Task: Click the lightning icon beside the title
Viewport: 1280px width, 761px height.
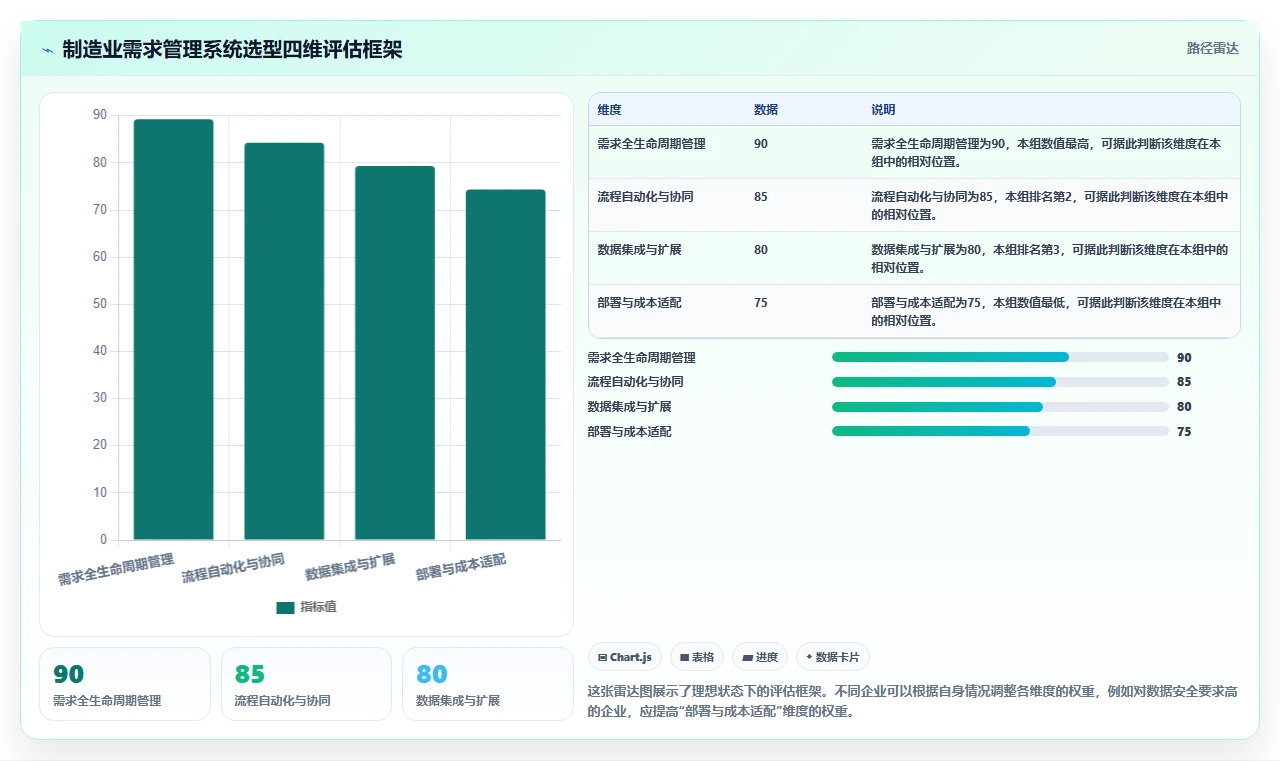Action: (48, 50)
